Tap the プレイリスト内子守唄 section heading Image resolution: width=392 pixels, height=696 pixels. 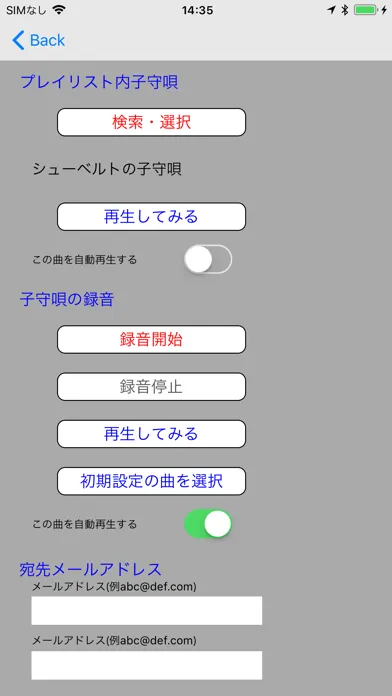99,83
